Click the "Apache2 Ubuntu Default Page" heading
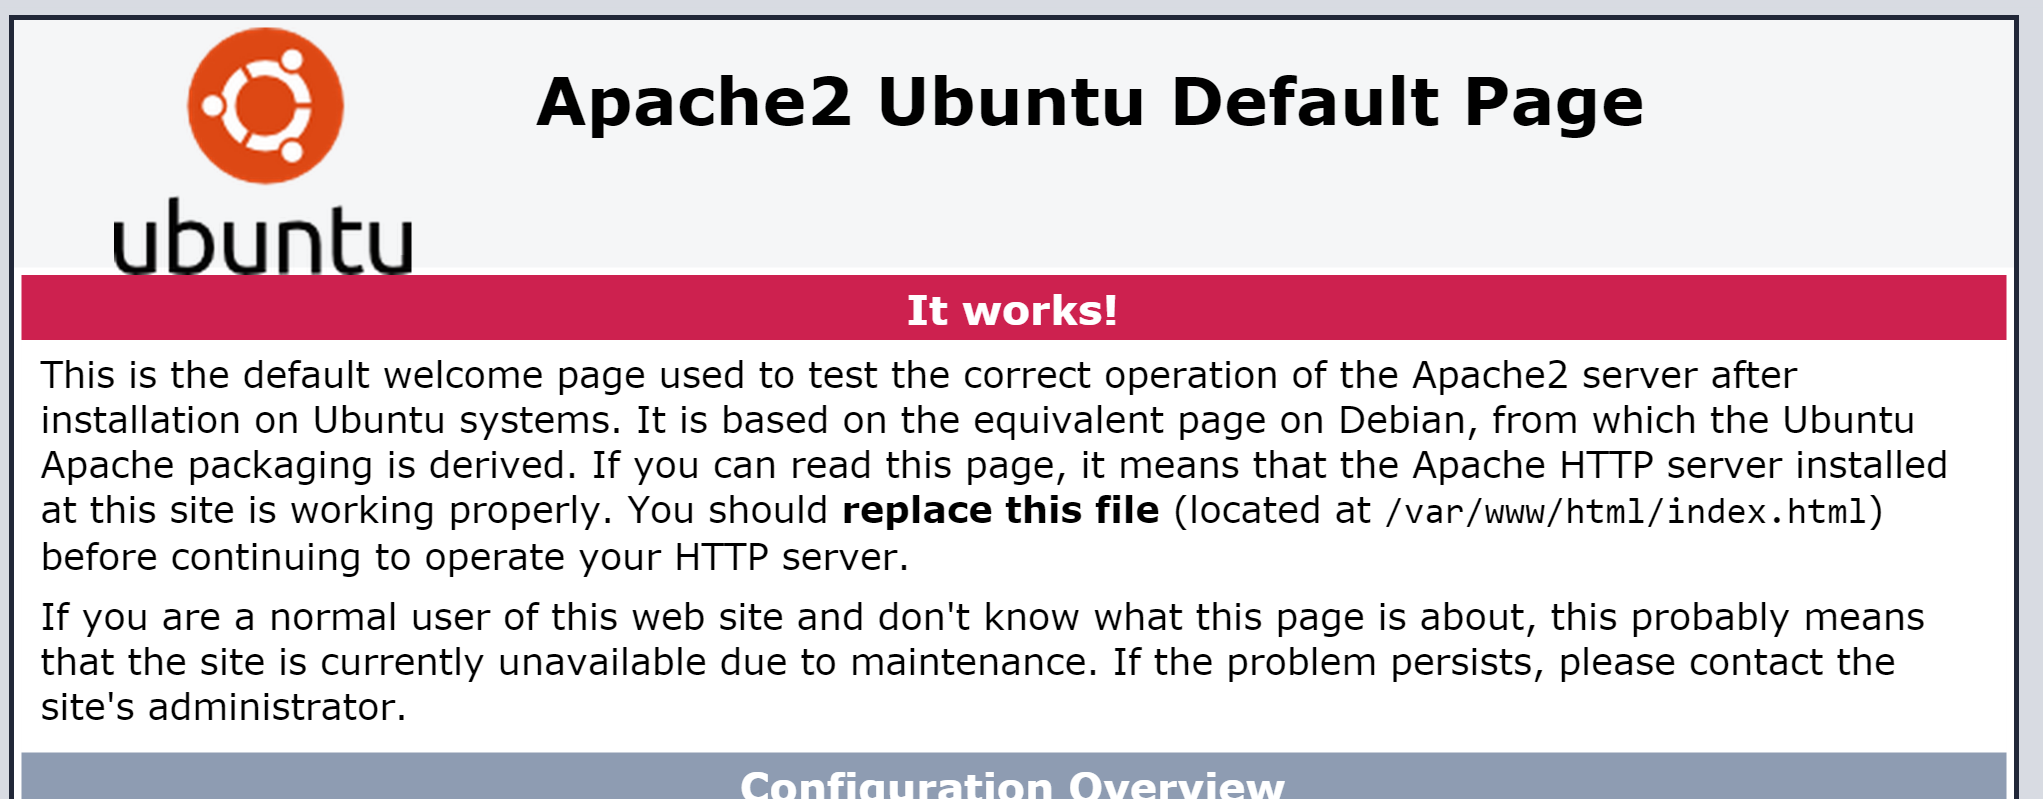The image size is (2043, 799). point(1089,103)
